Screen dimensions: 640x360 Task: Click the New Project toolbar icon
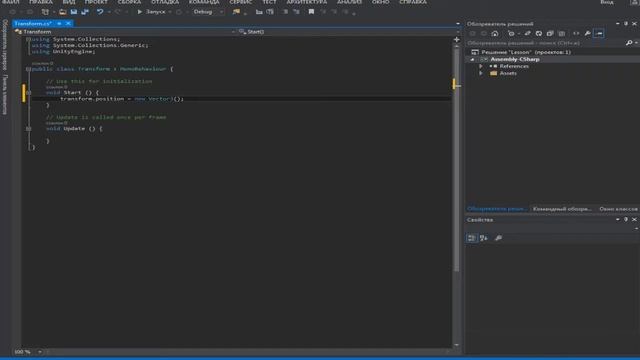pyautogui.click(x=45, y=12)
